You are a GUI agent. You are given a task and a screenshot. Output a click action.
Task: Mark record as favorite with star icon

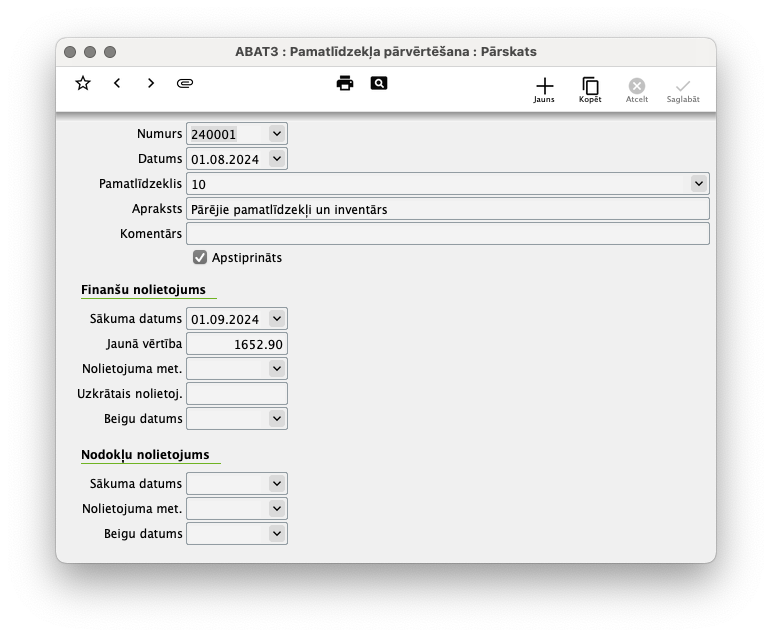pyautogui.click(x=83, y=83)
